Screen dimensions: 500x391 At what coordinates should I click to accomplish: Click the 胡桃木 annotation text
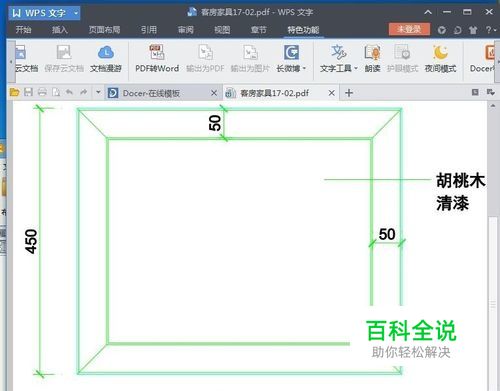point(460,180)
